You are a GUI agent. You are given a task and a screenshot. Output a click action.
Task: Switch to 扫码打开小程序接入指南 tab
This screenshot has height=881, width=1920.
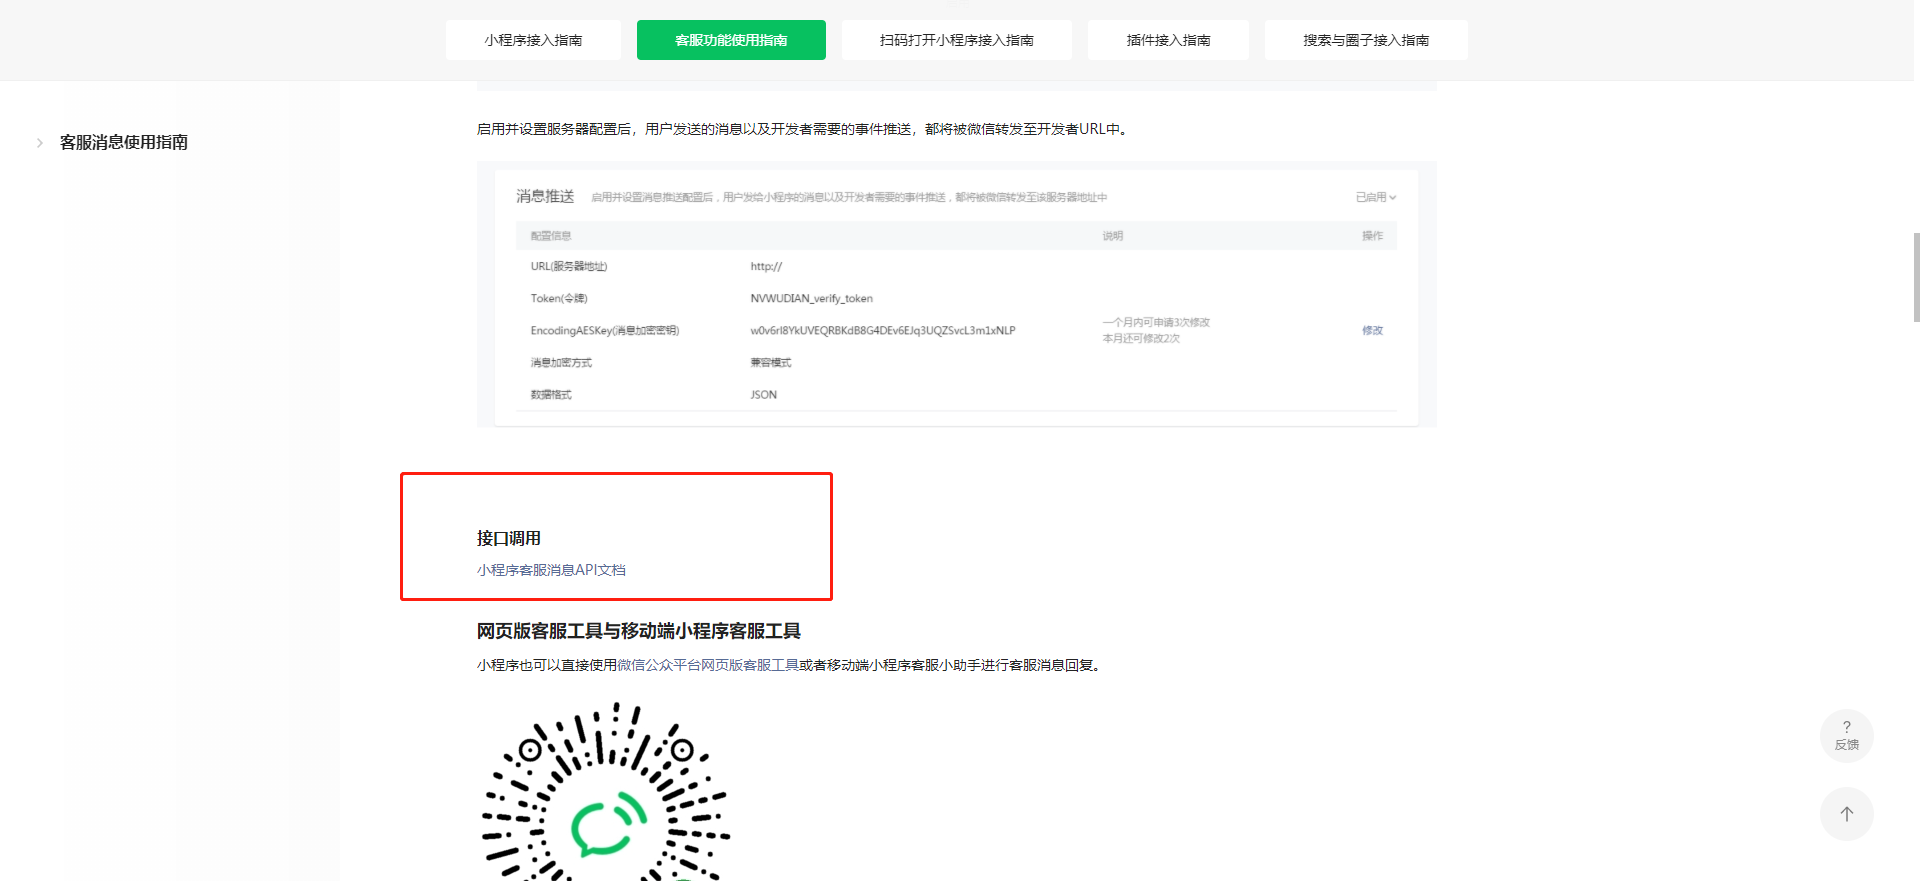pyautogui.click(x=956, y=40)
